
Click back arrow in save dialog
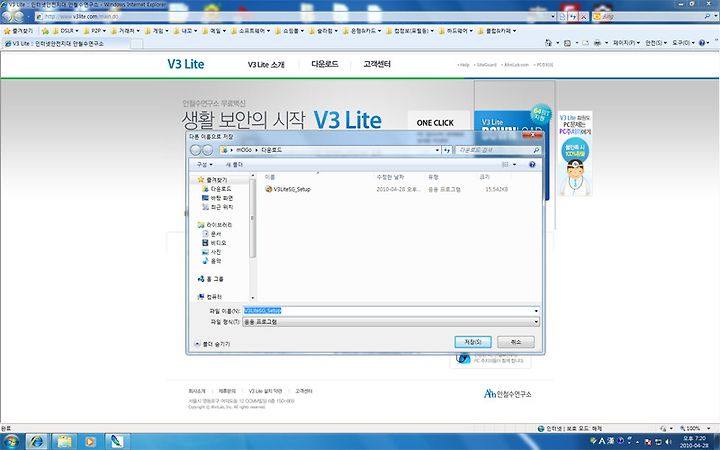click(196, 150)
